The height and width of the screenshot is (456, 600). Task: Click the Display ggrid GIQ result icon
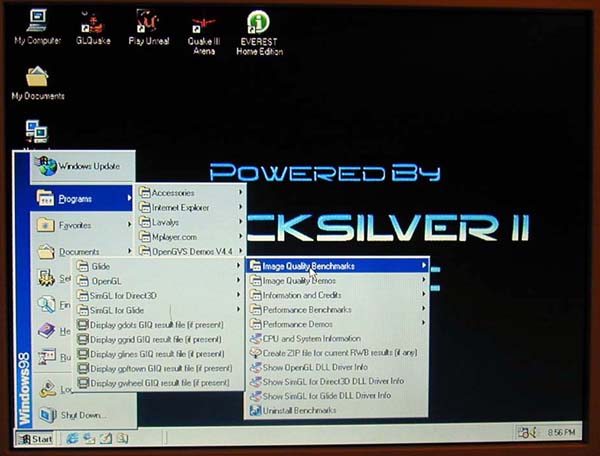(82, 339)
